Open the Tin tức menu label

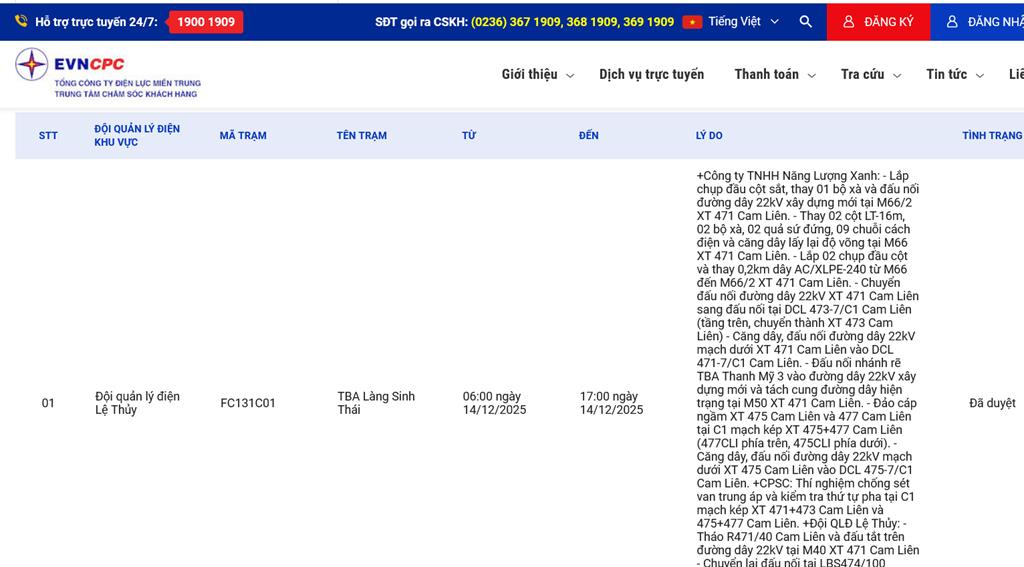(946, 75)
